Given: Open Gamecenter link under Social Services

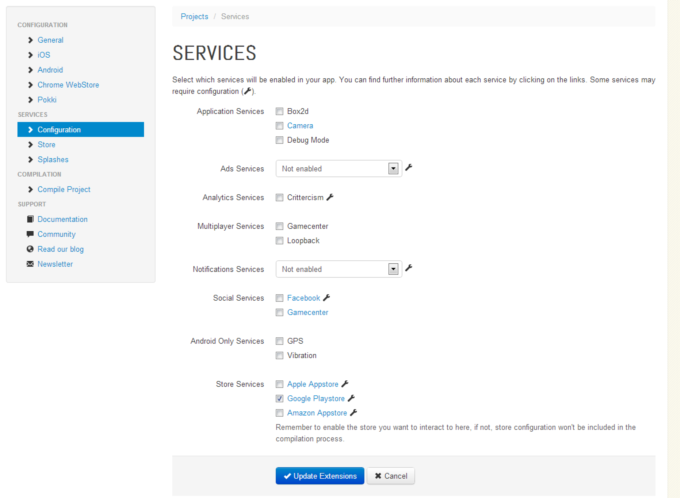Looking at the screenshot, I should tap(307, 312).
